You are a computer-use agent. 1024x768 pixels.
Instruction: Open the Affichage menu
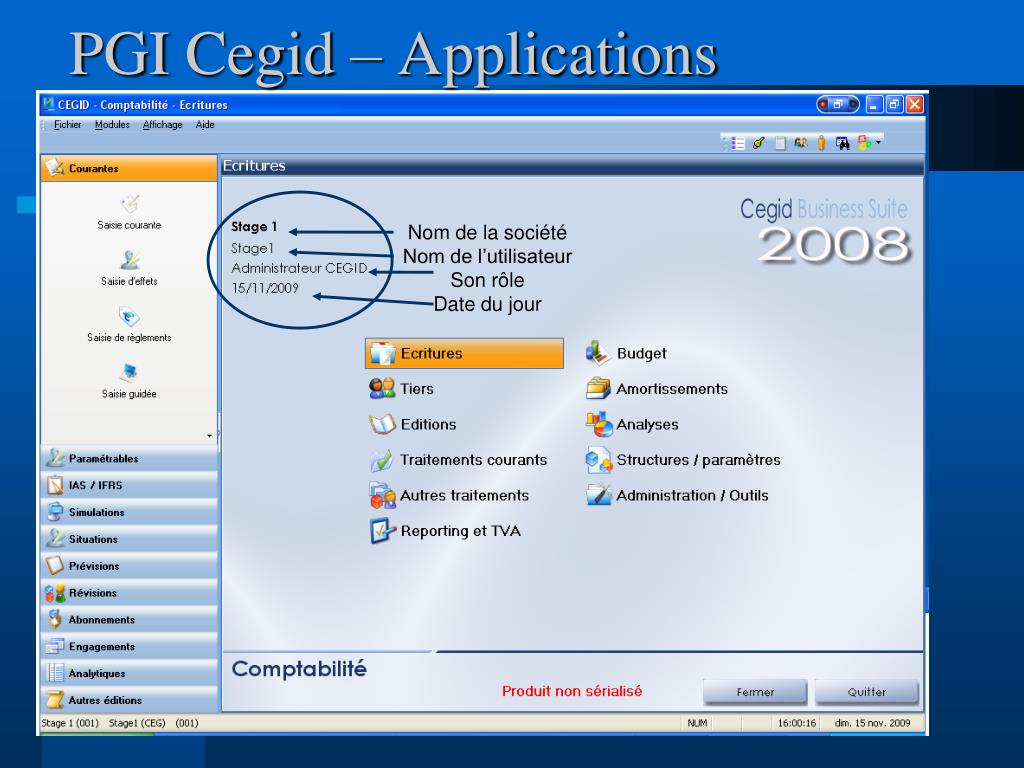pos(162,125)
